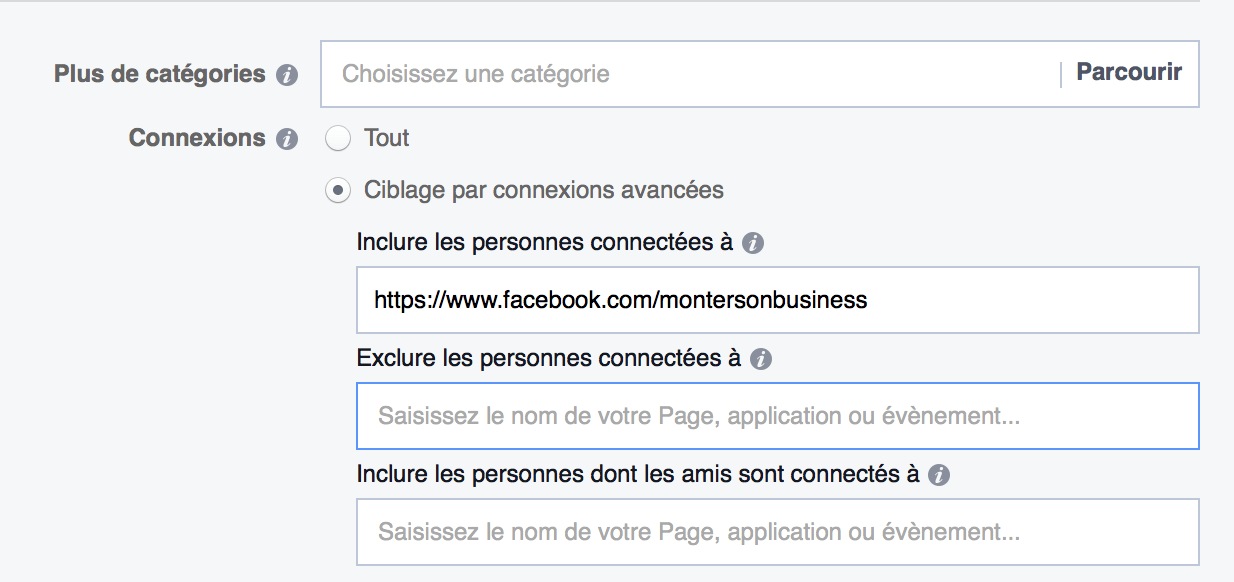This screenshot has width=1234, height=582.
Task: Click the Plus de catégories label
Action: point(160,74)
